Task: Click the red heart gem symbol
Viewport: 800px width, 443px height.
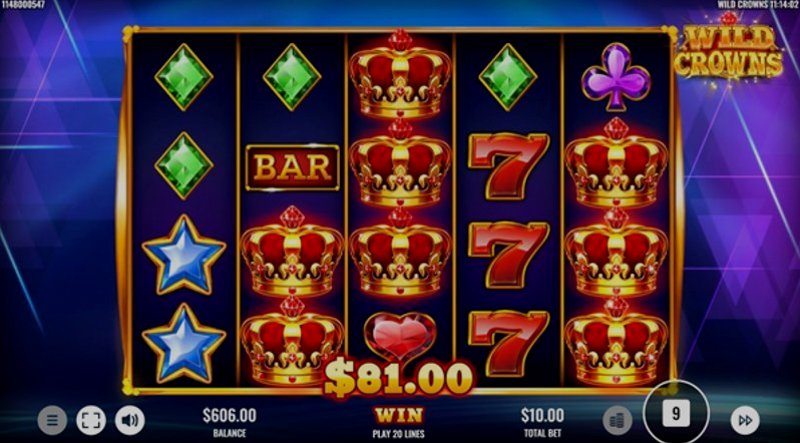Action: click(400, 336)
